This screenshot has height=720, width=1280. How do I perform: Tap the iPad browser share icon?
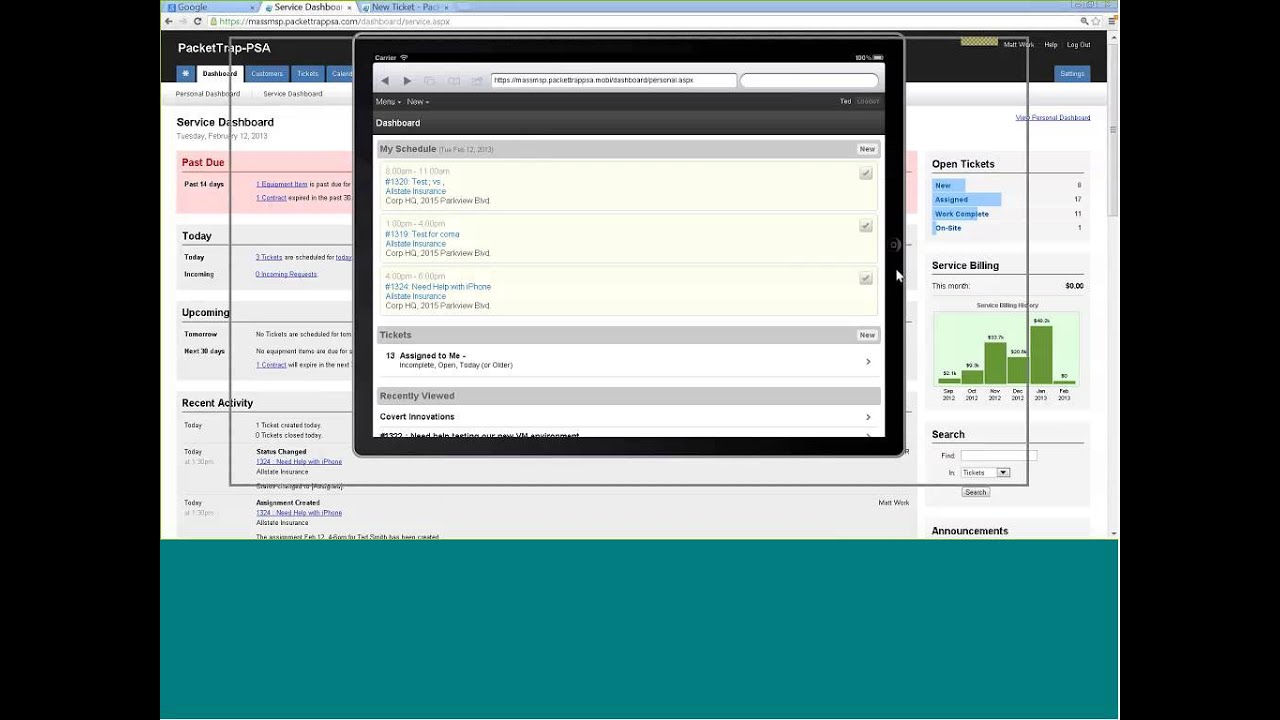coord(477,81)
